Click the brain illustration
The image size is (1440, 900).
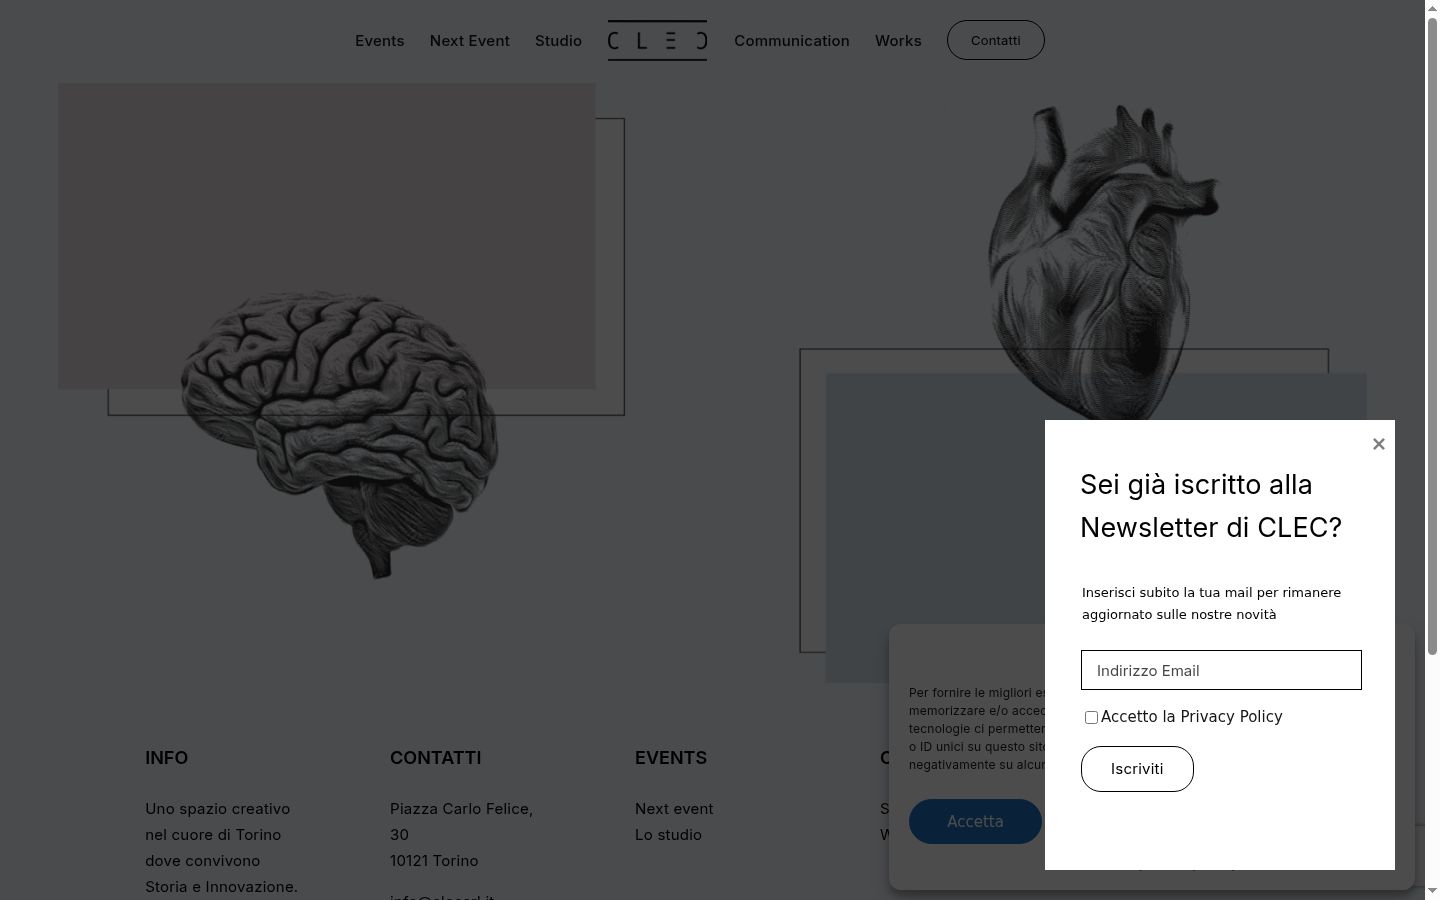(x=340, y=433)
